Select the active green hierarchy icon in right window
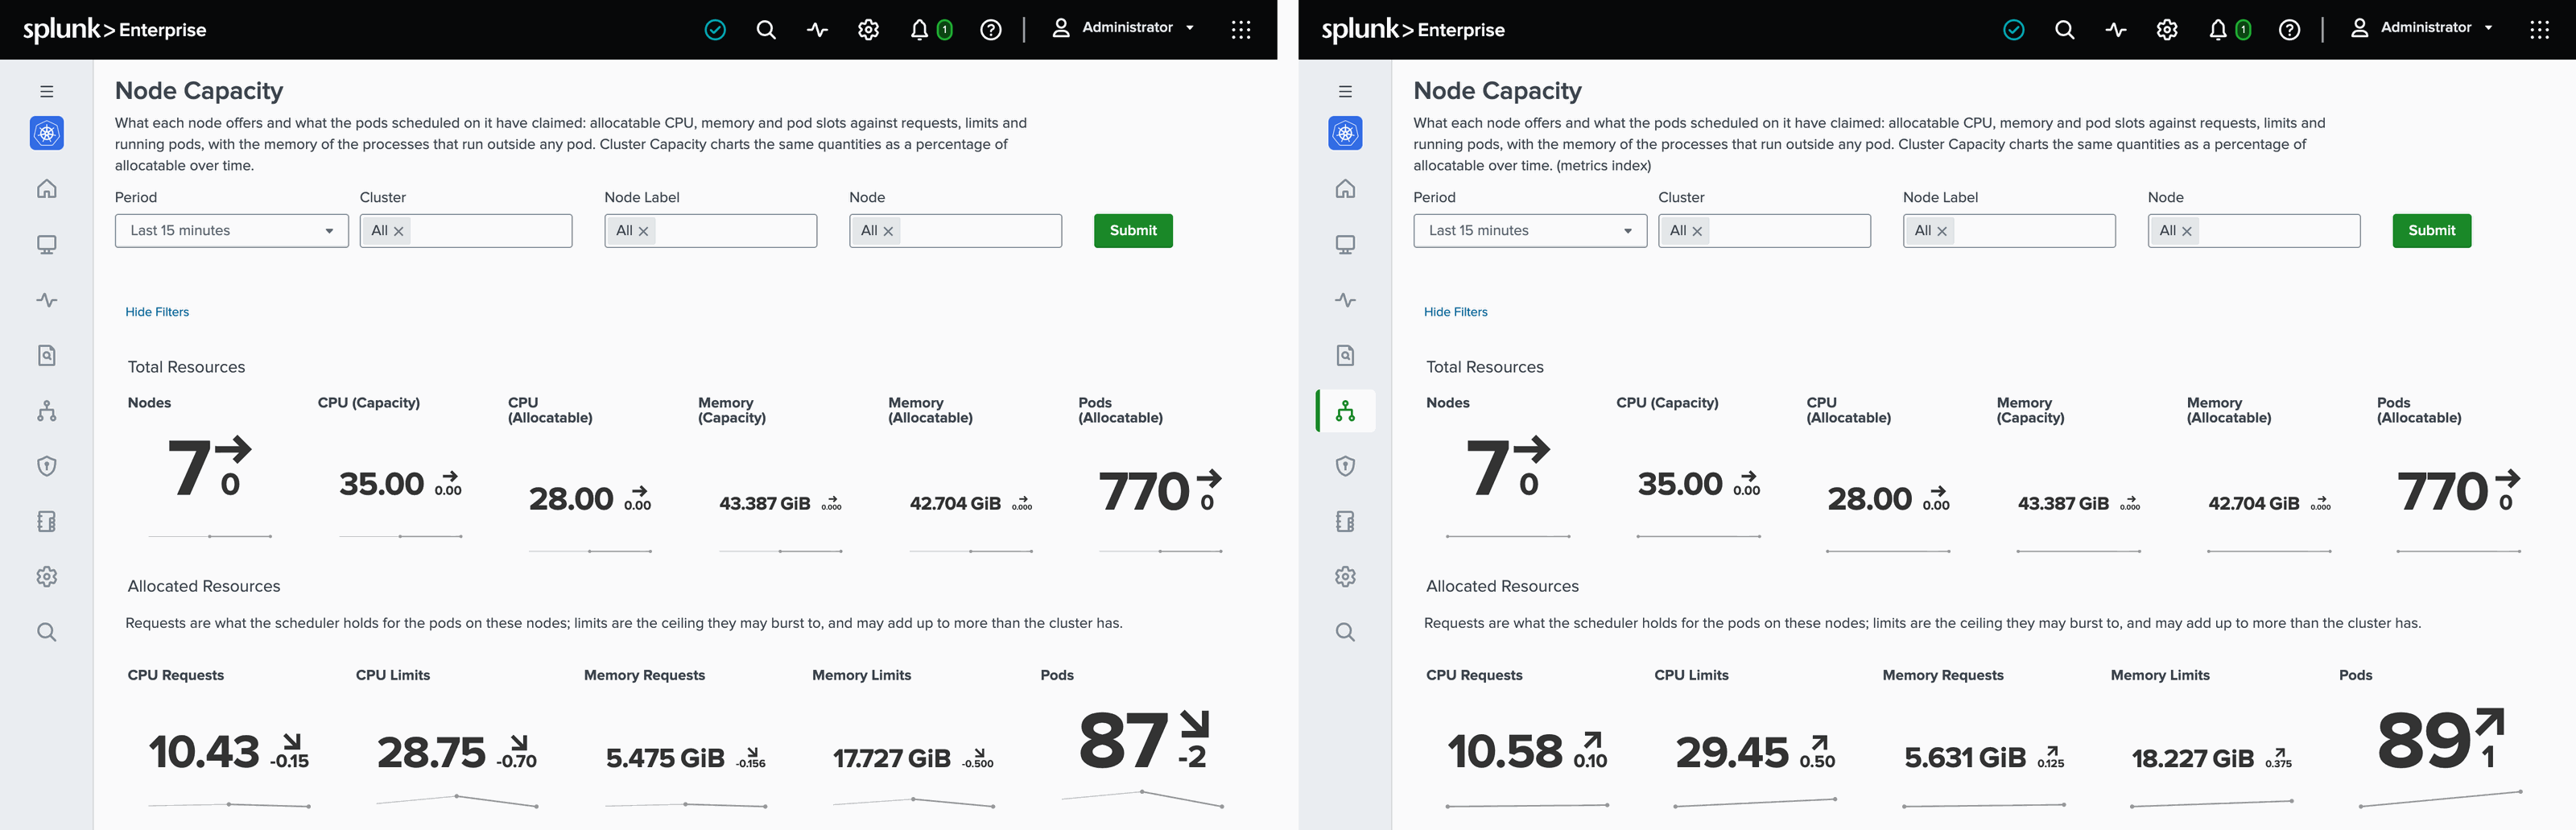2576x830 pixels. pos(1346,411)
